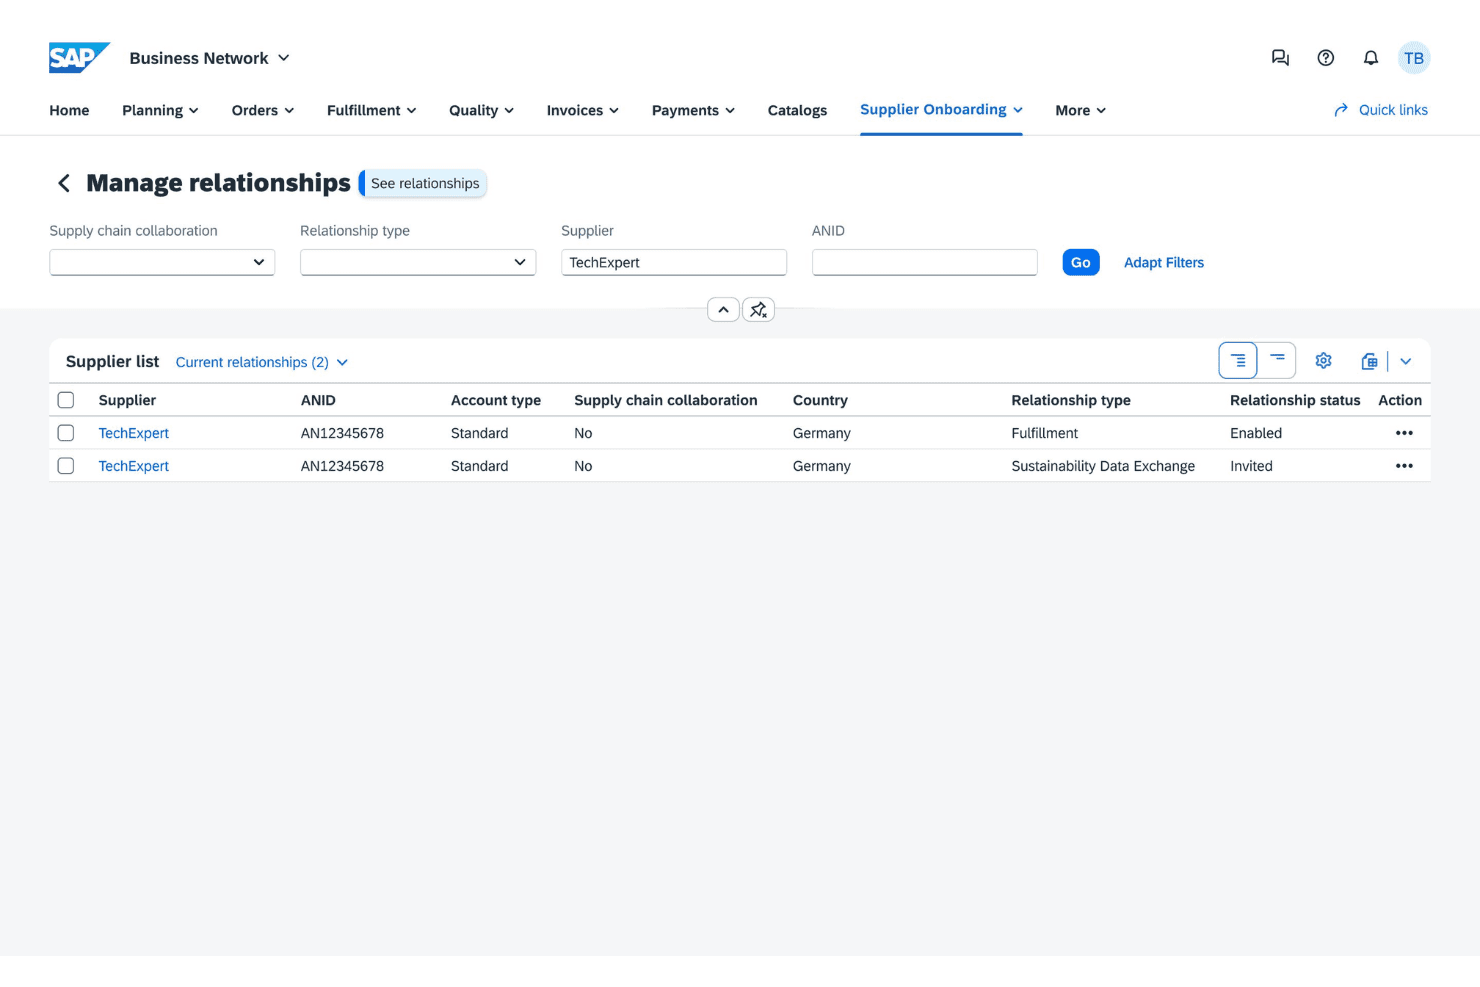Open the notifications bell
This screenshot has height=987, width=1480.
click(1371, 58)
